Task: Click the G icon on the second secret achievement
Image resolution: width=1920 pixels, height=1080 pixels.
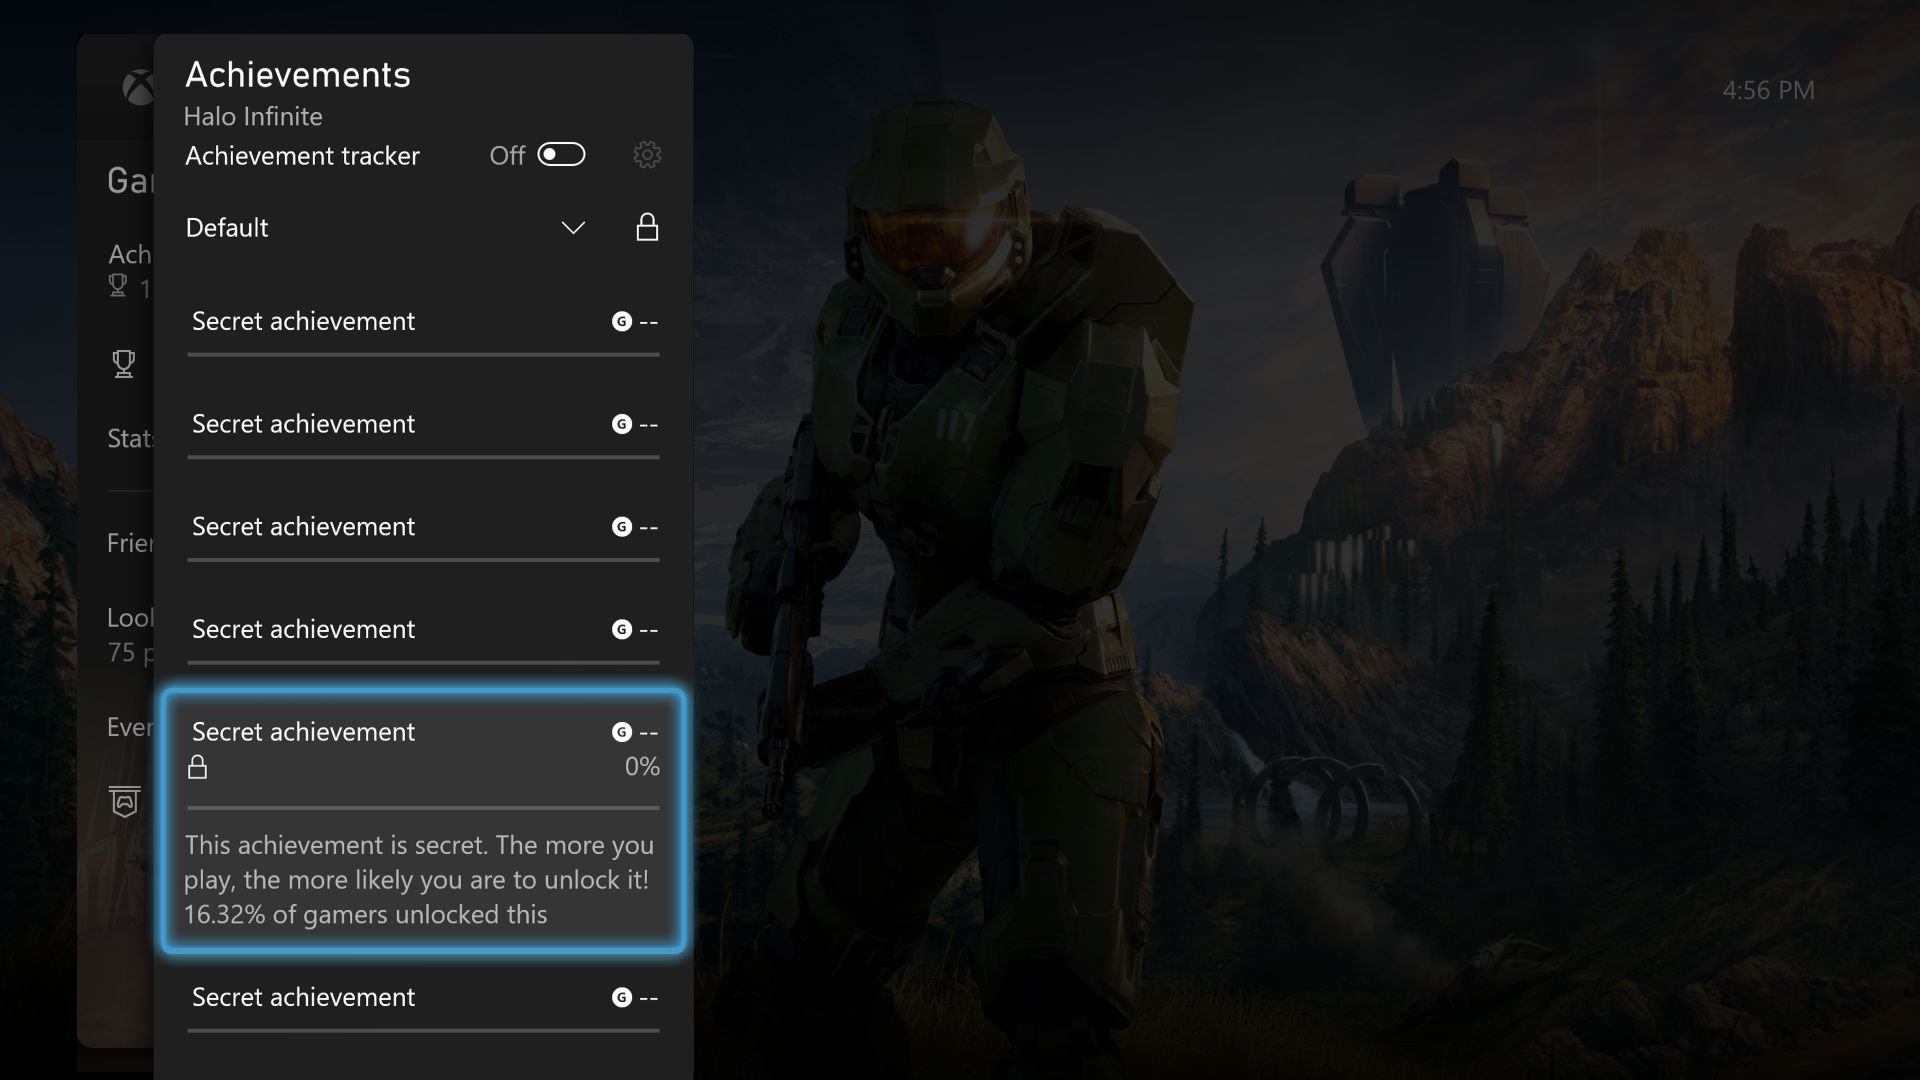Action: 622,424
